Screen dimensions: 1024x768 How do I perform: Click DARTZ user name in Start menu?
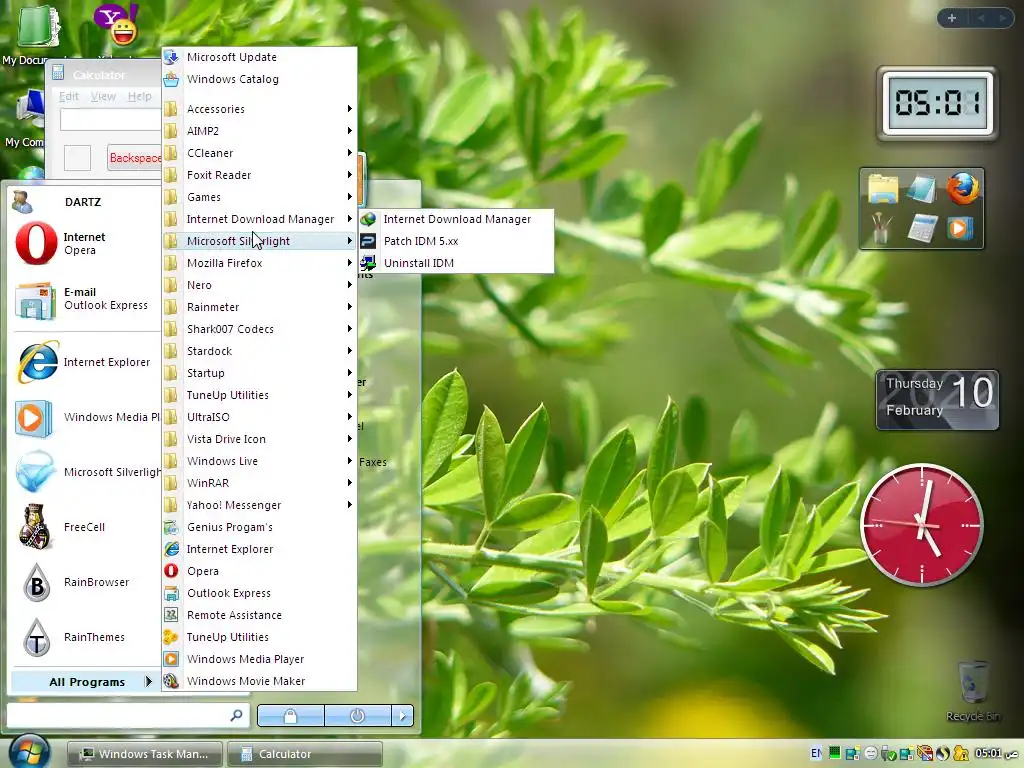83,202
